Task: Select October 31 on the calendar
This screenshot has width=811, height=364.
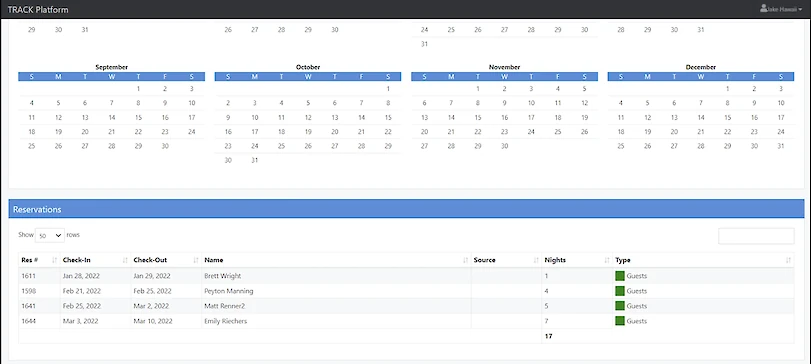Action: pyautogui.click(x=254, y=160)
